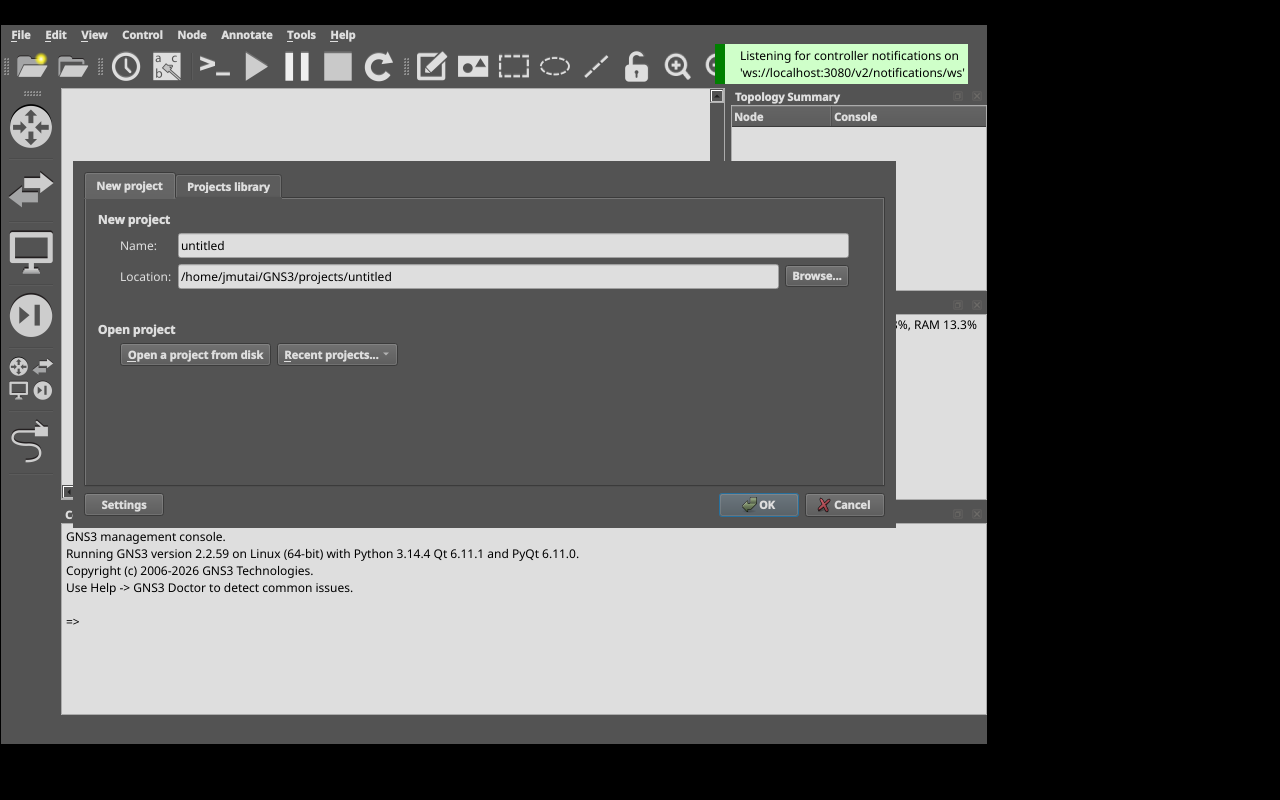Screen dimensions: 1280x800
Task: Toggle the lock/unlock items padlock icon
Action: [636, 67]
